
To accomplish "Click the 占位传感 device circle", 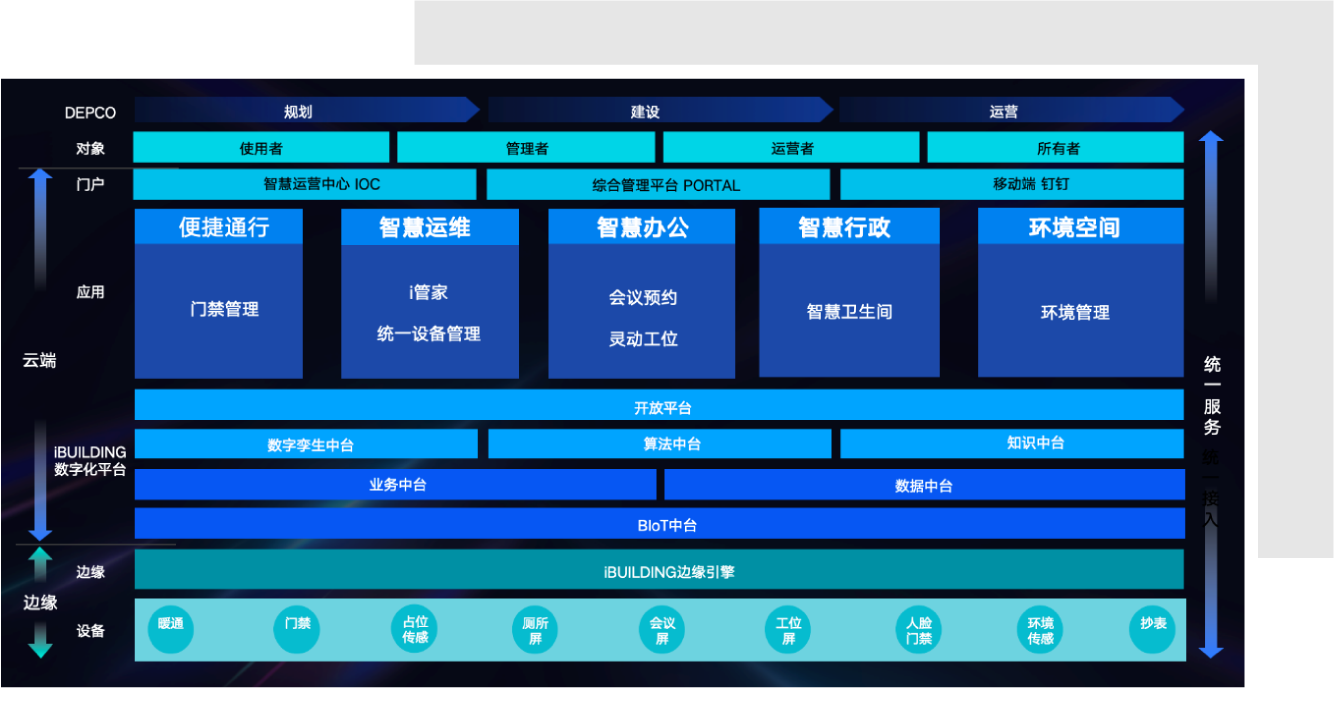I will point(415,629).
